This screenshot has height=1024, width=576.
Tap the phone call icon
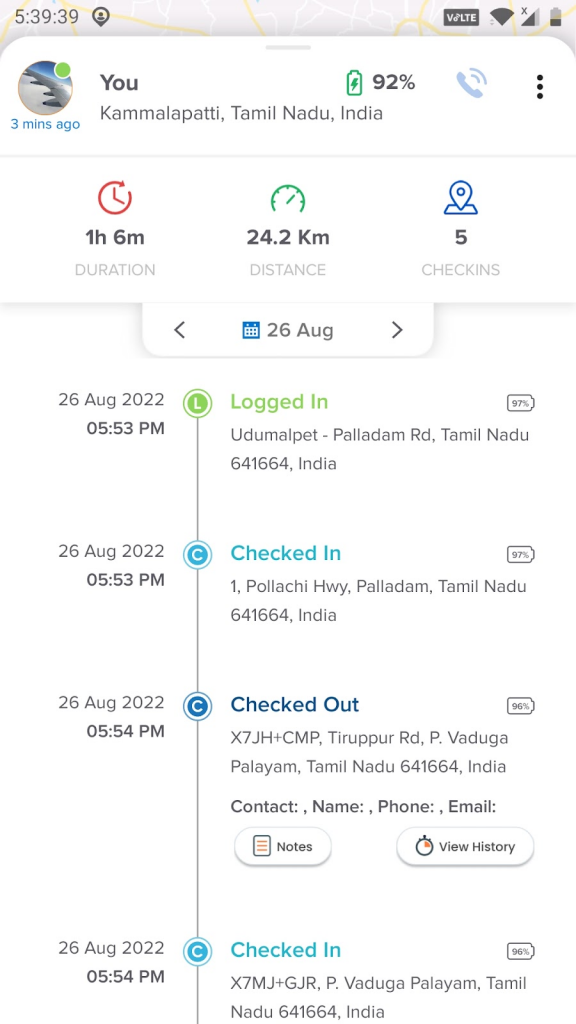pyautogui.click(x=471, y=84)
